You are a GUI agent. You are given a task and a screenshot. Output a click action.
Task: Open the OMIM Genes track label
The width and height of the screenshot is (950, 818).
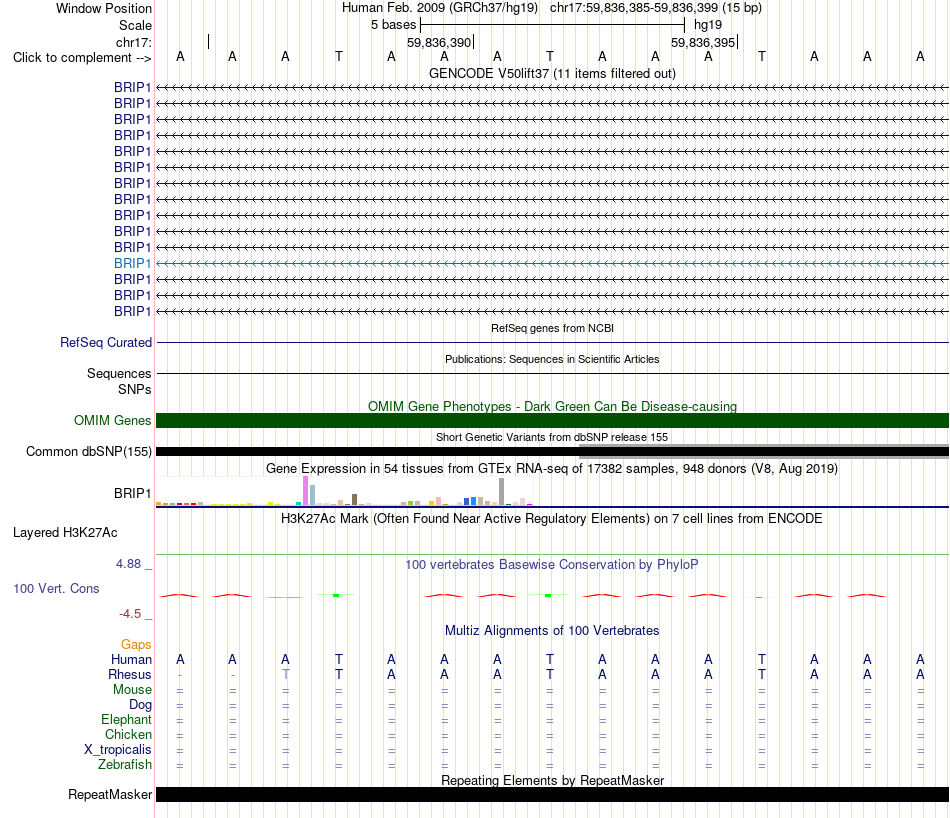coord(112,421)
